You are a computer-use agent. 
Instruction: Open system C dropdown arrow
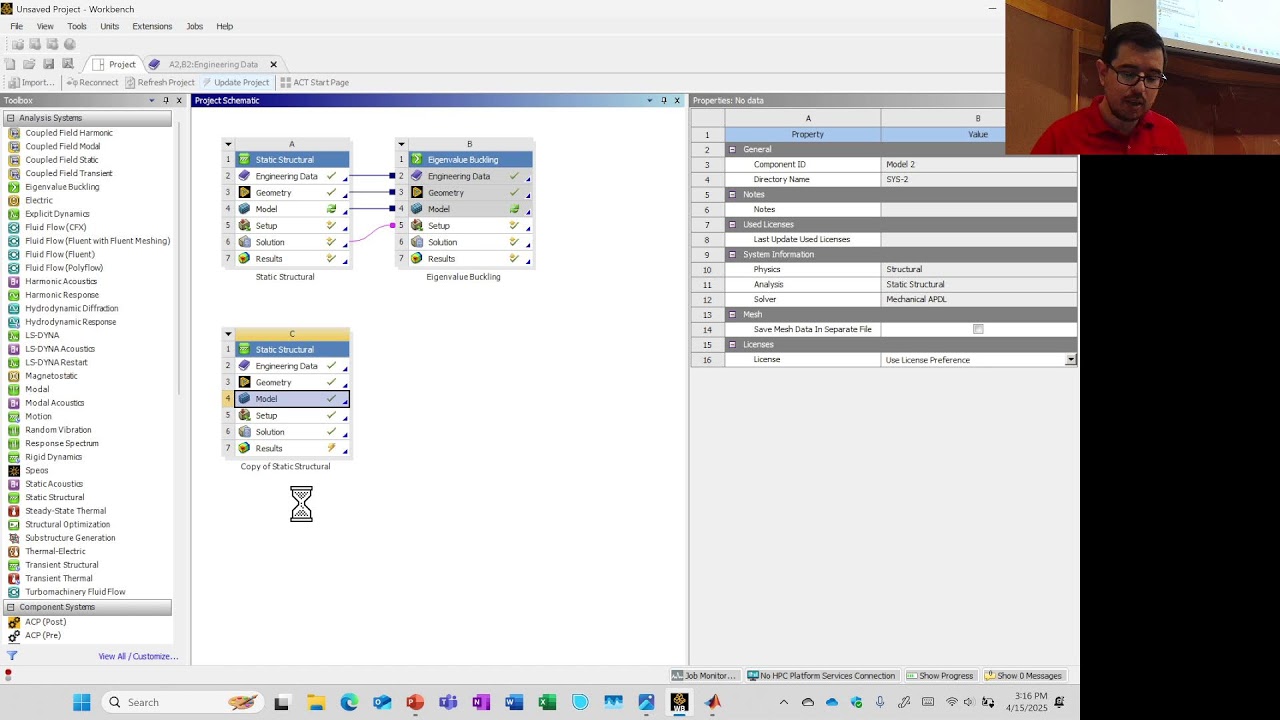click(x=228, y=334)
